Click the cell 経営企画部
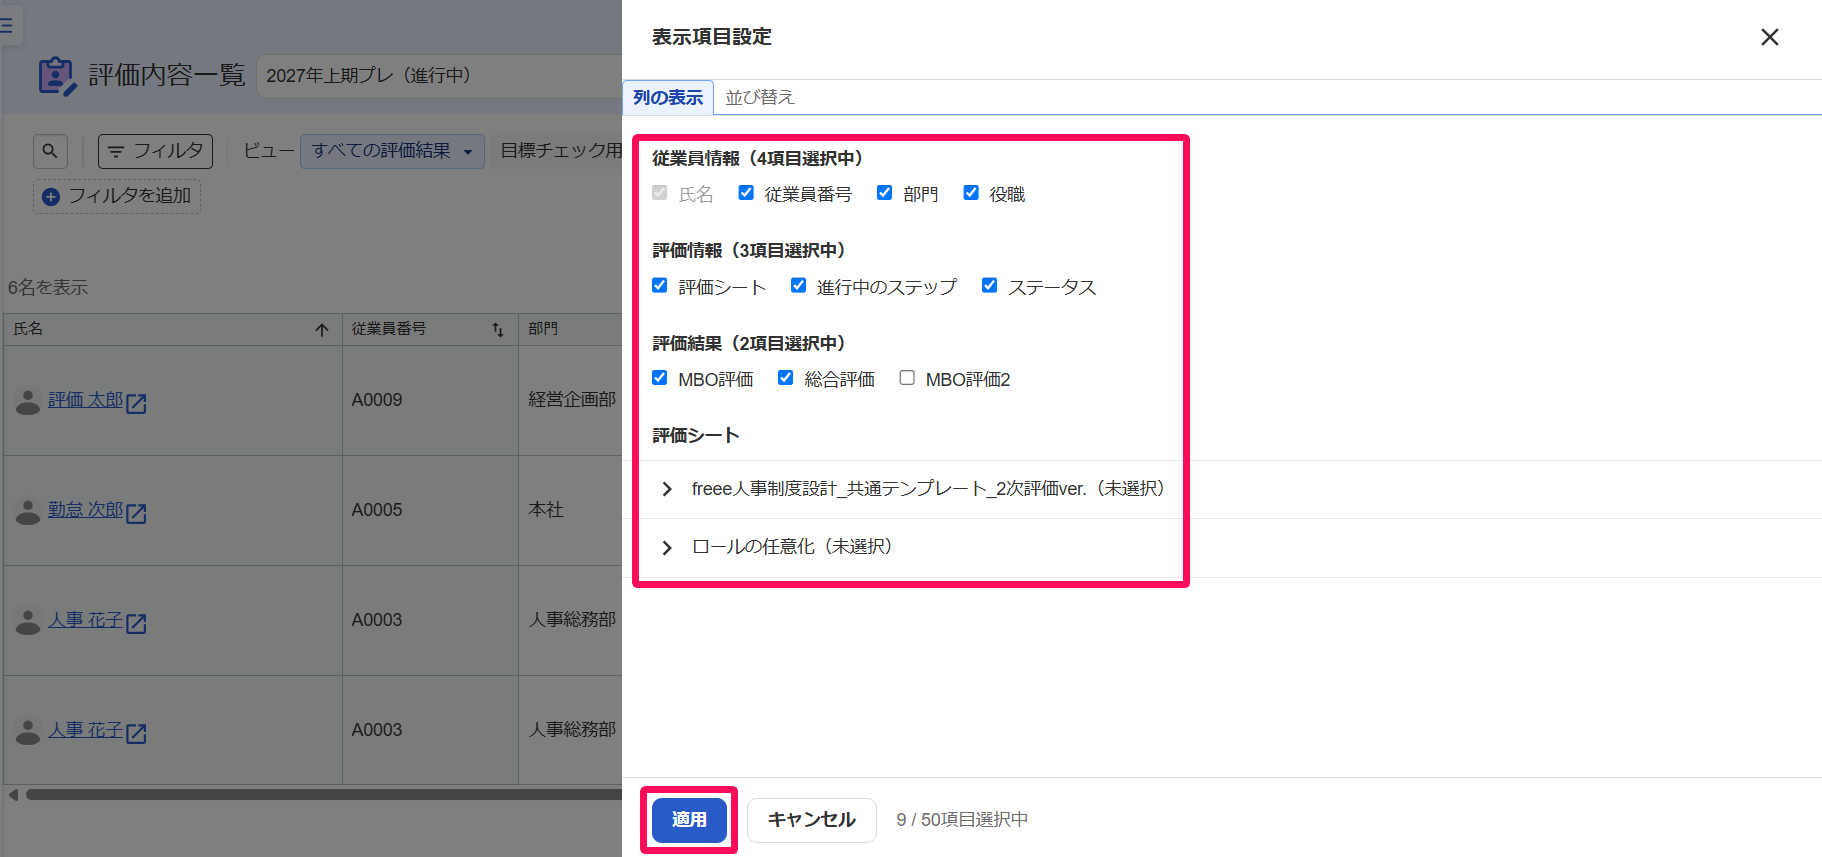Image resolution: width=1822 pixels, height=857 pixels. [x=572, y=400]
